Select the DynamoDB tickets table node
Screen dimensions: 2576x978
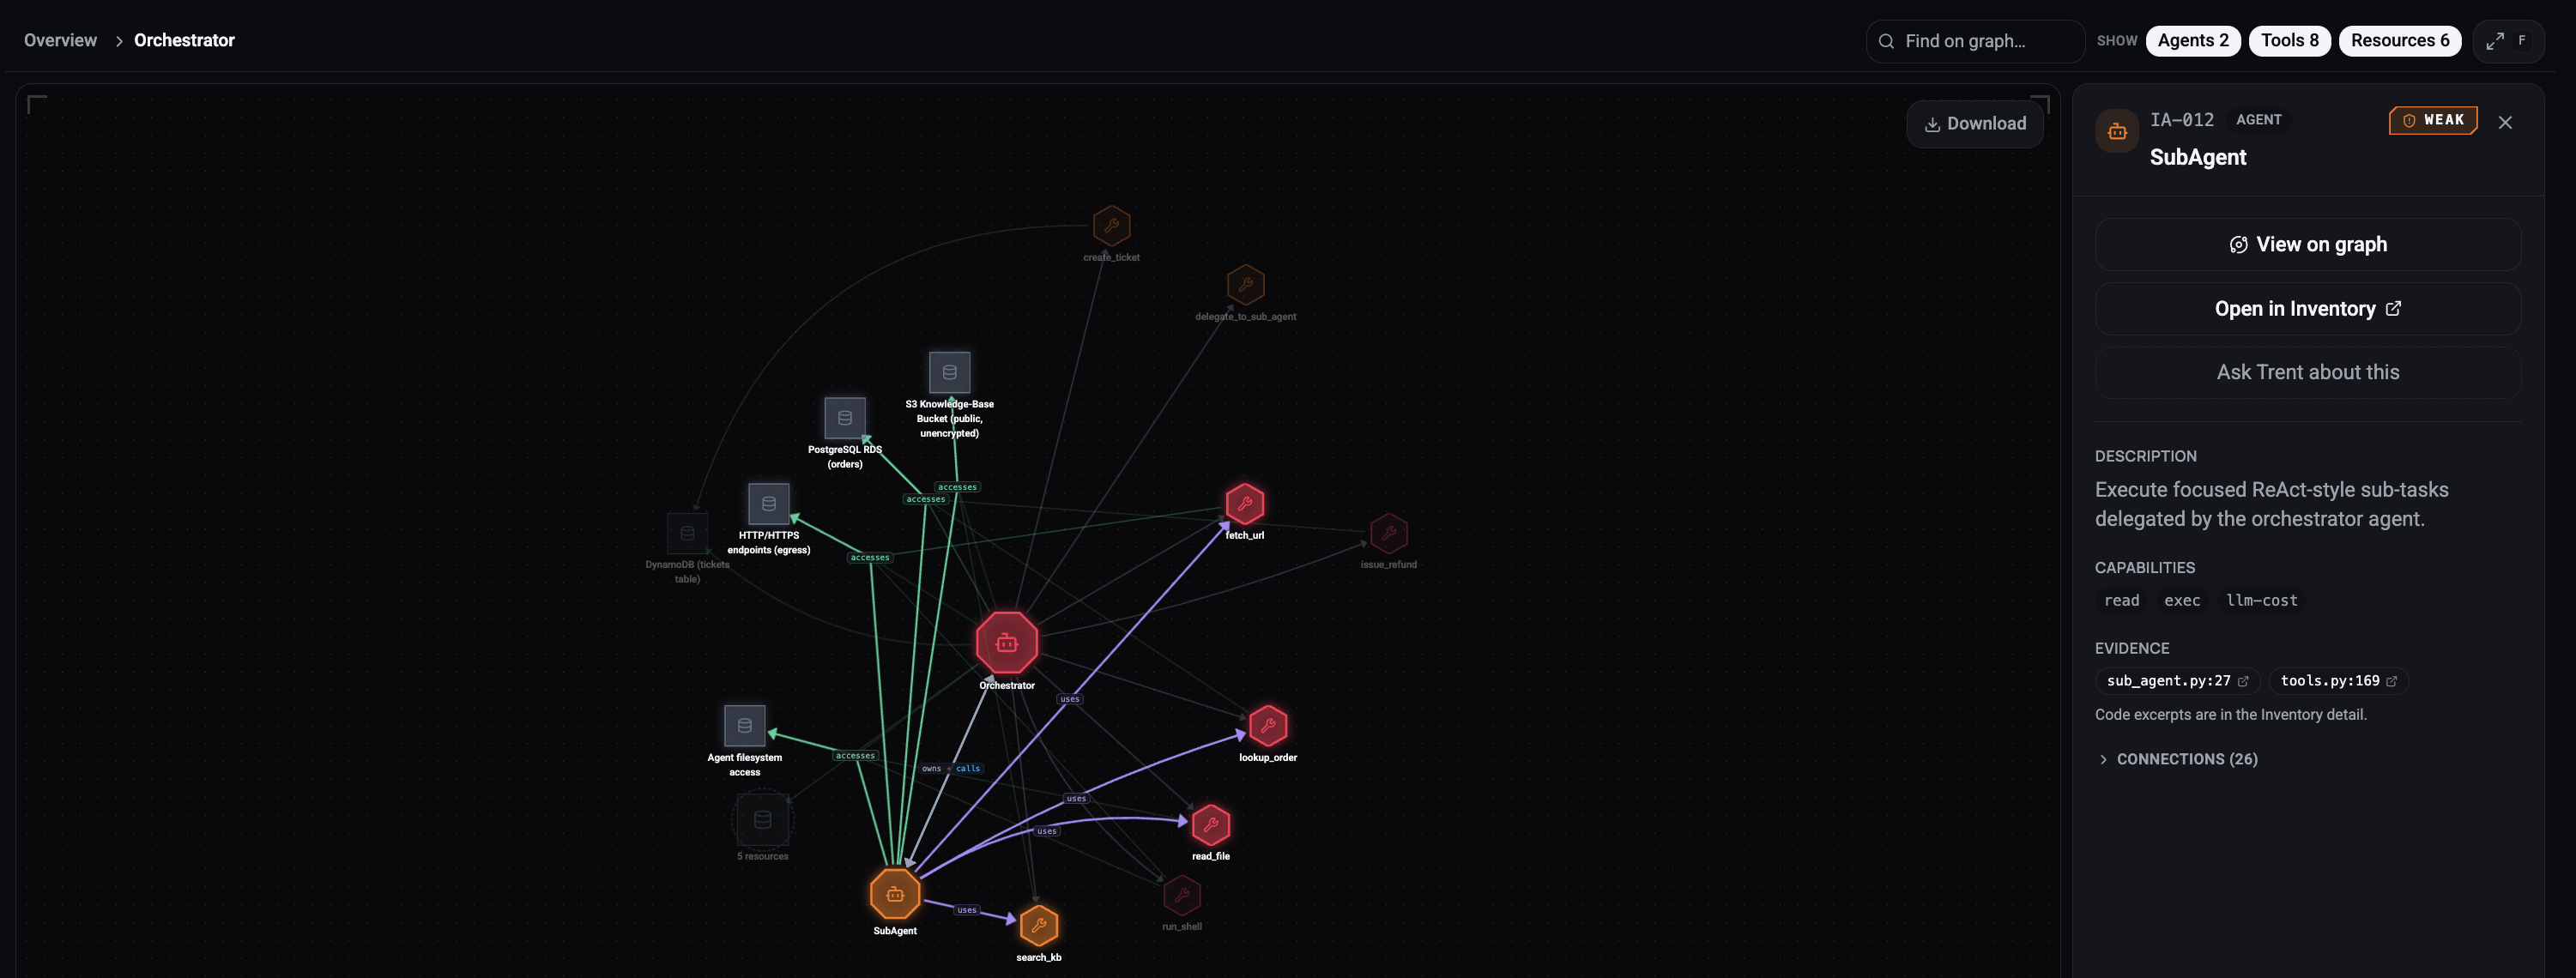click(x=687, y=533)
